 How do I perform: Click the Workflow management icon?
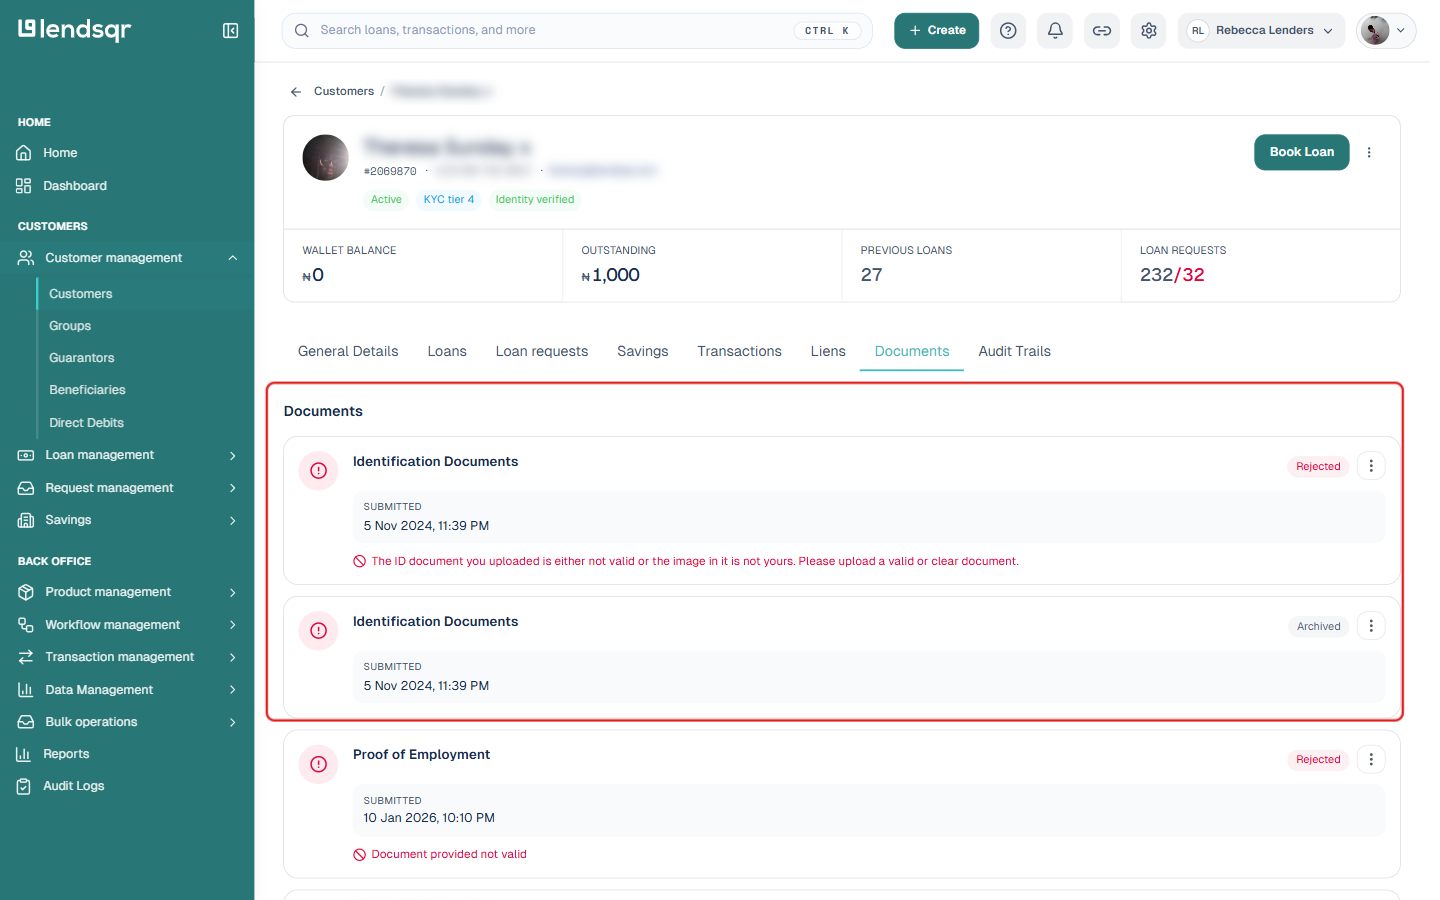coord(26,625)
